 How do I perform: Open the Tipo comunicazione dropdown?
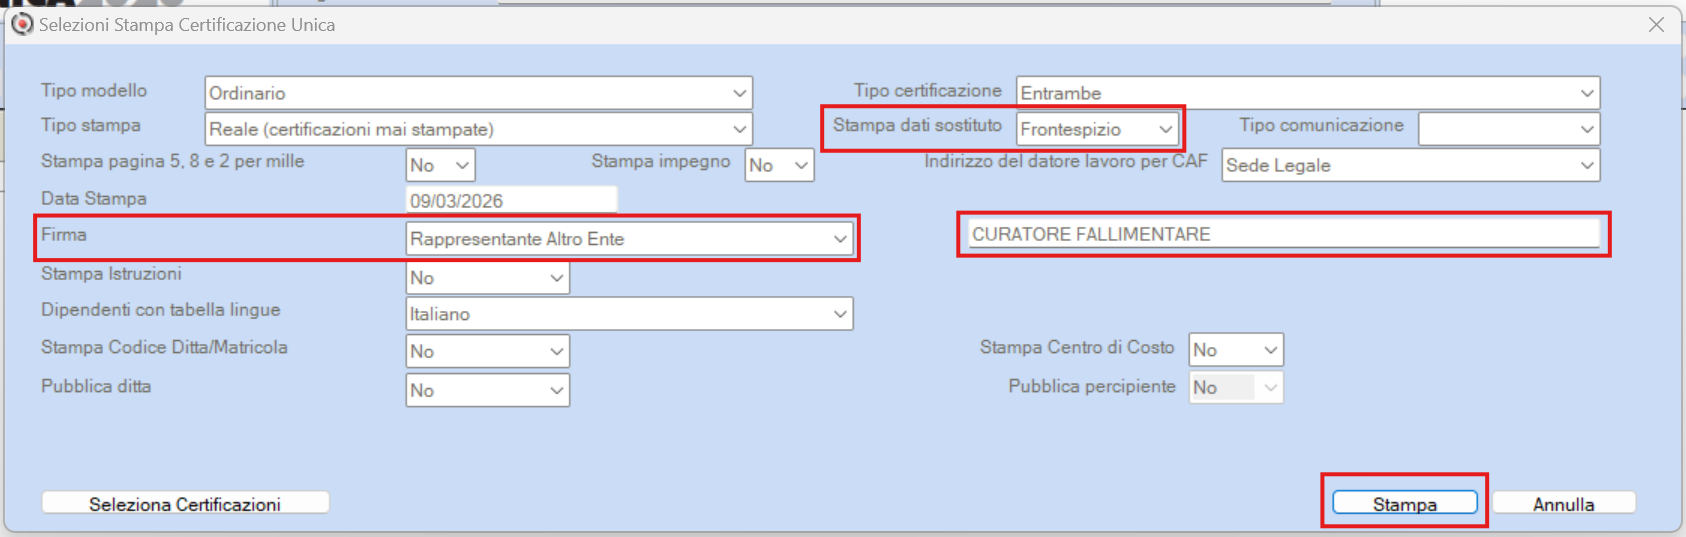tap(1509, 129)
